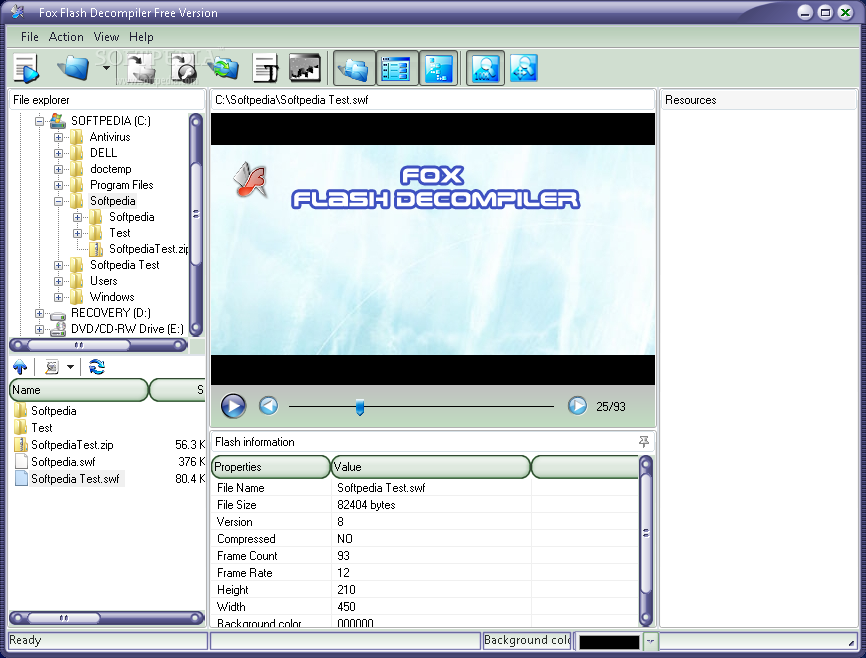Click the greyed-out export to Flash document icon
The width and height of the screenshot is (866, 658).
(184, 68)
